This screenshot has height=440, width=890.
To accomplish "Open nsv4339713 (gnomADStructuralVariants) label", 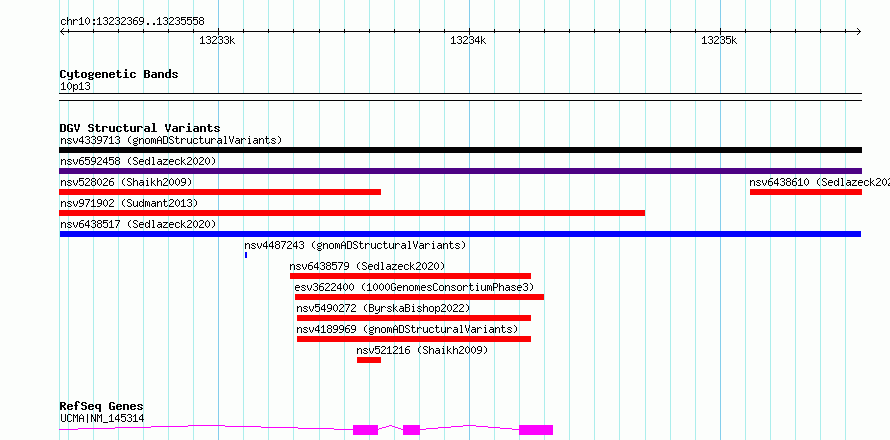I will (x=171, y=140).
